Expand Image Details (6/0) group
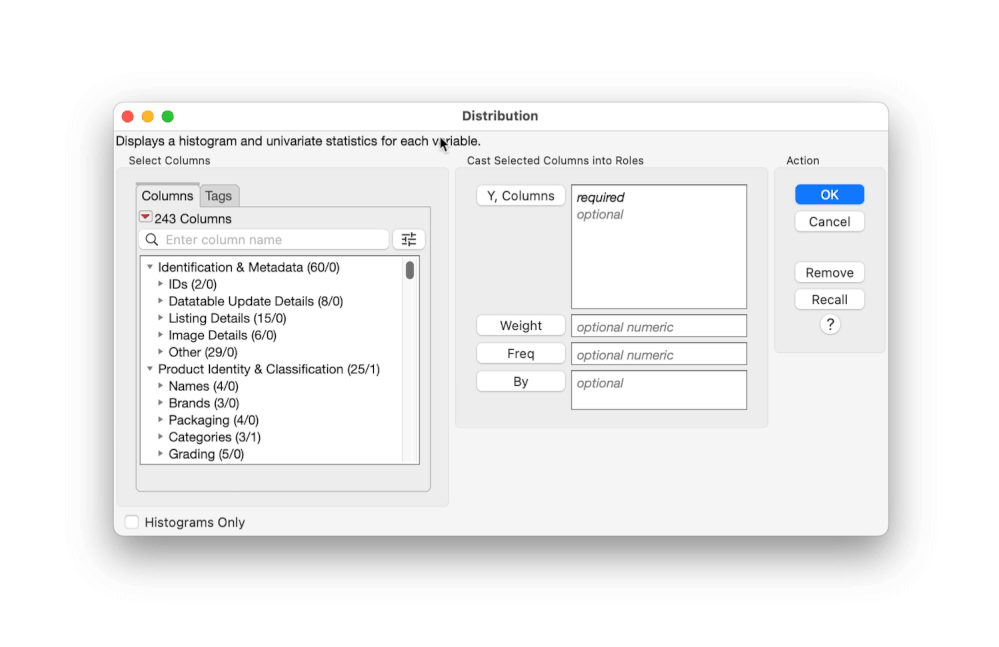 tap(161, 335)
